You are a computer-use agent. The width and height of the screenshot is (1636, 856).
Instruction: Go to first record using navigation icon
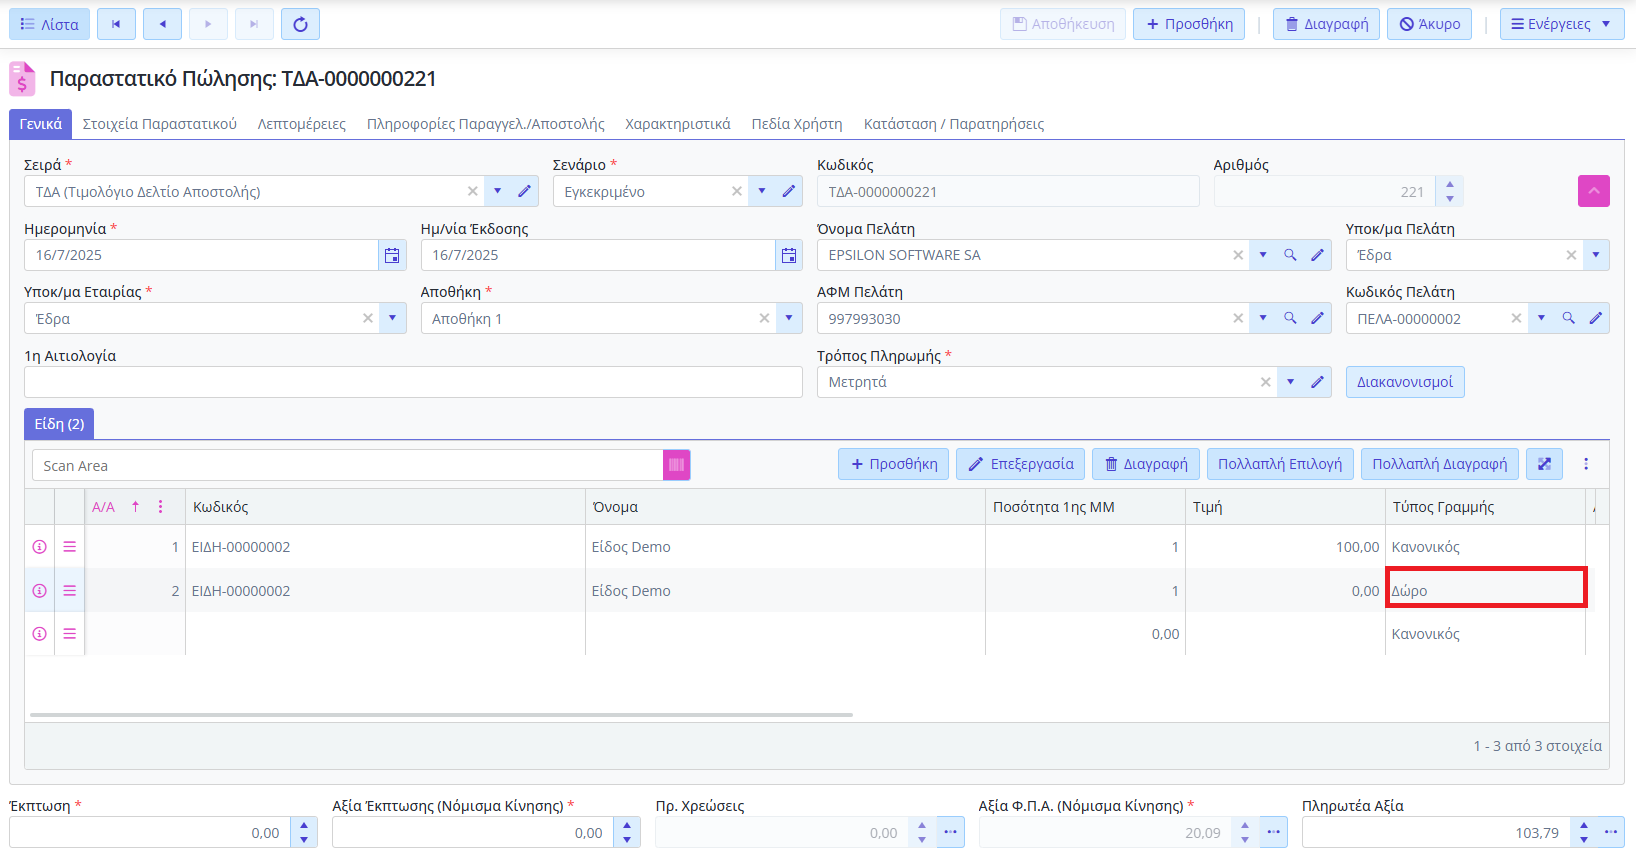pyautogui.click(x=116, y=24)
